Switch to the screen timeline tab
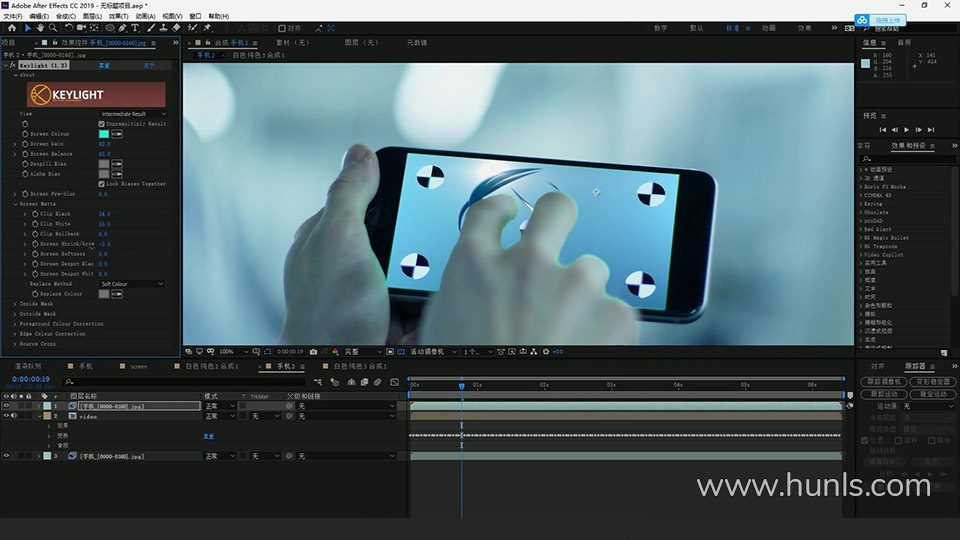960x540 pixels. pyautogui.click(x=138, y=367)
